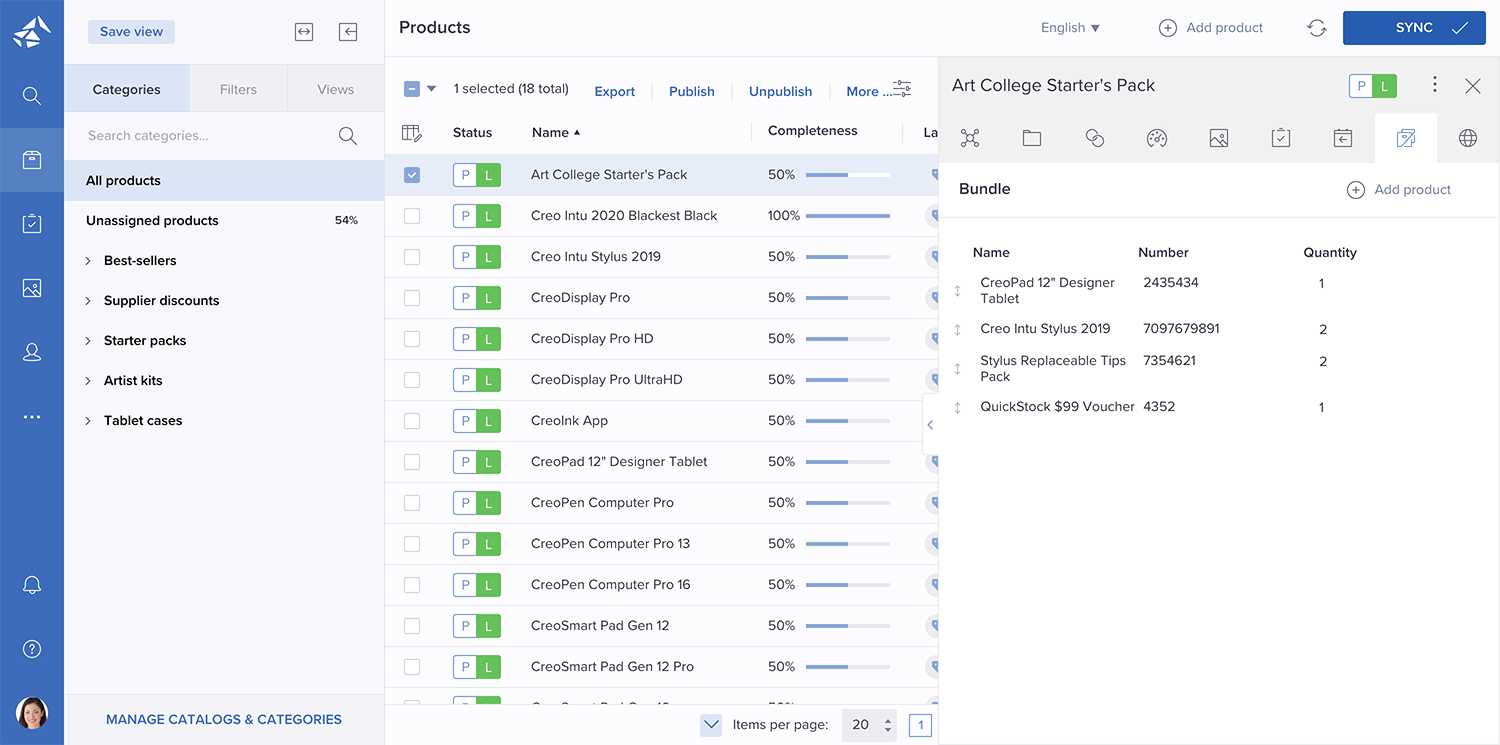
Task: Expand the Tablet cases category
Action: (88, 421)
